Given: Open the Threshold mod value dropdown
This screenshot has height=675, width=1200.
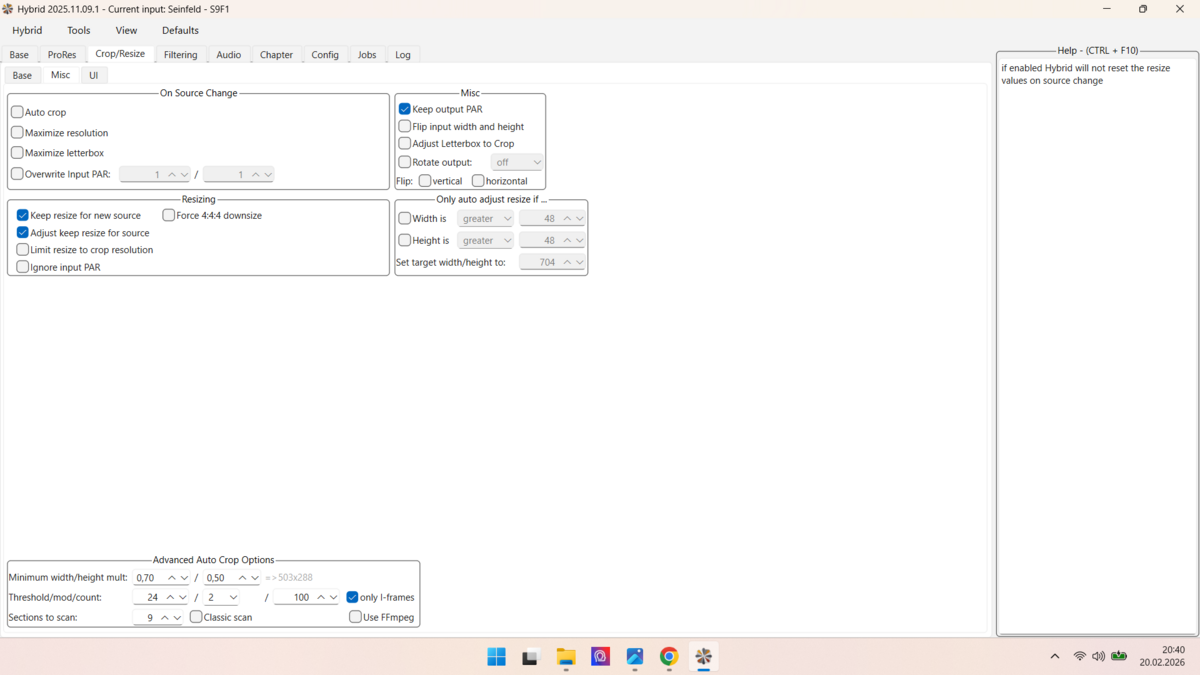Looking at the screenshot, I should pos(222,597).
